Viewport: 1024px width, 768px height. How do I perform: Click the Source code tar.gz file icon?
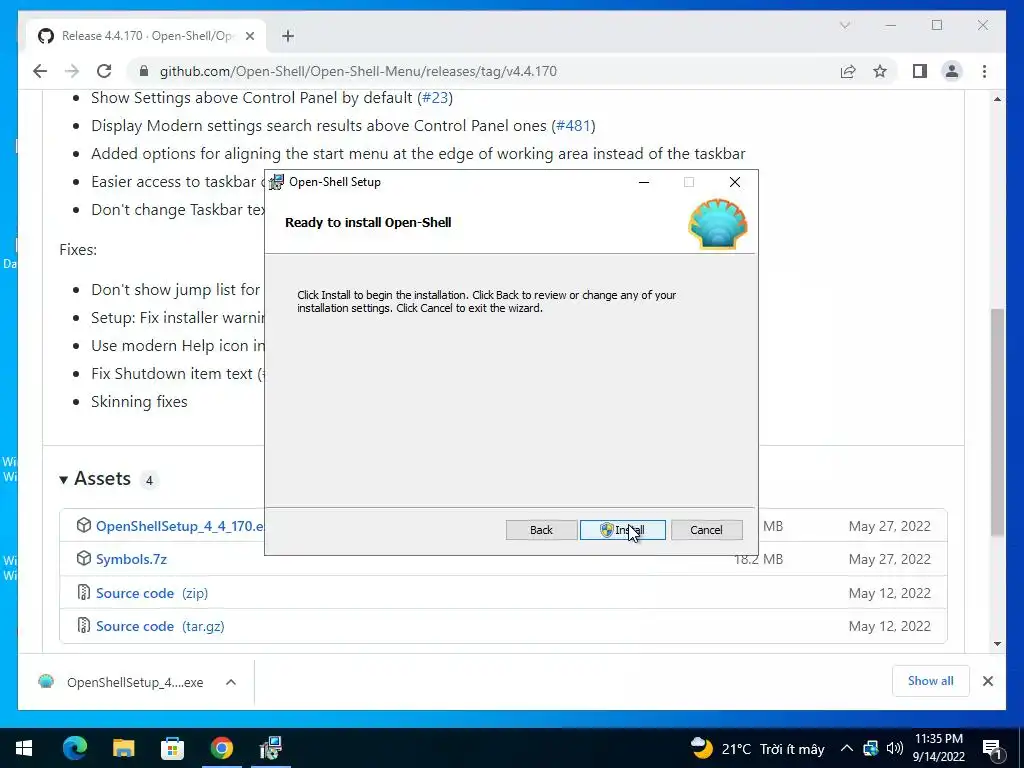[84, 626]
